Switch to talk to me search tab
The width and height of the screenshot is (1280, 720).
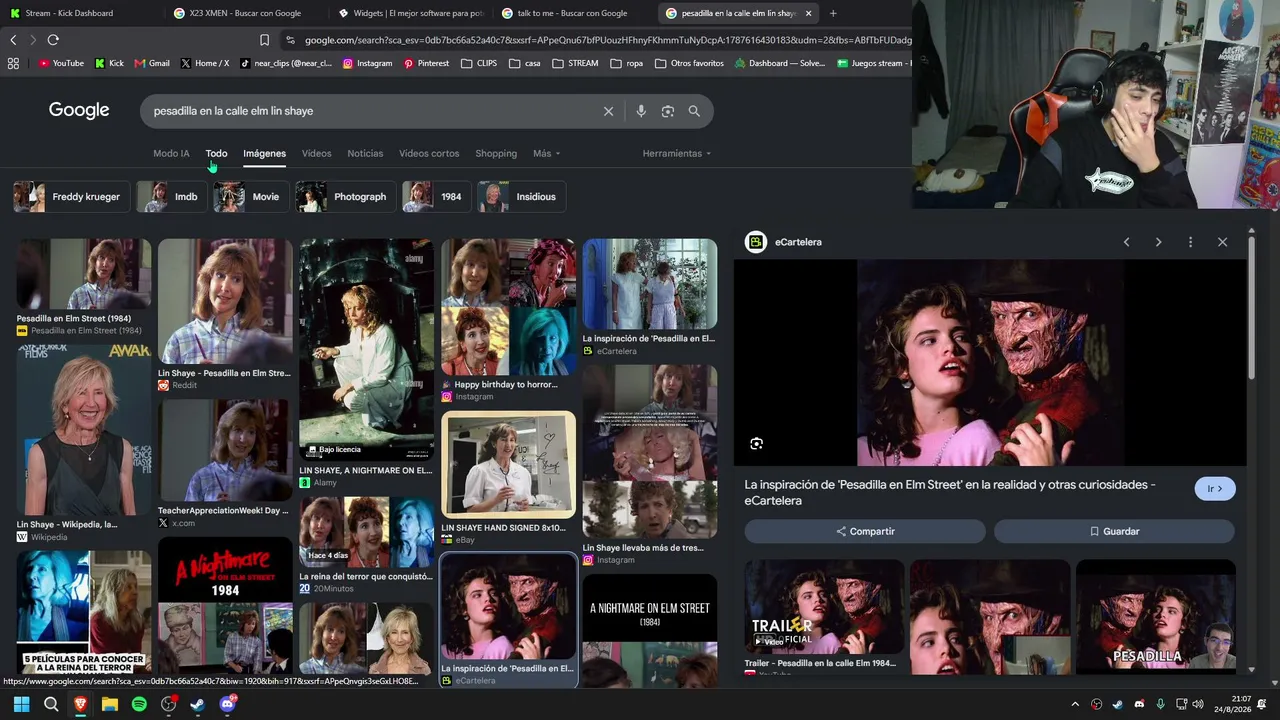tap(574, 13)
